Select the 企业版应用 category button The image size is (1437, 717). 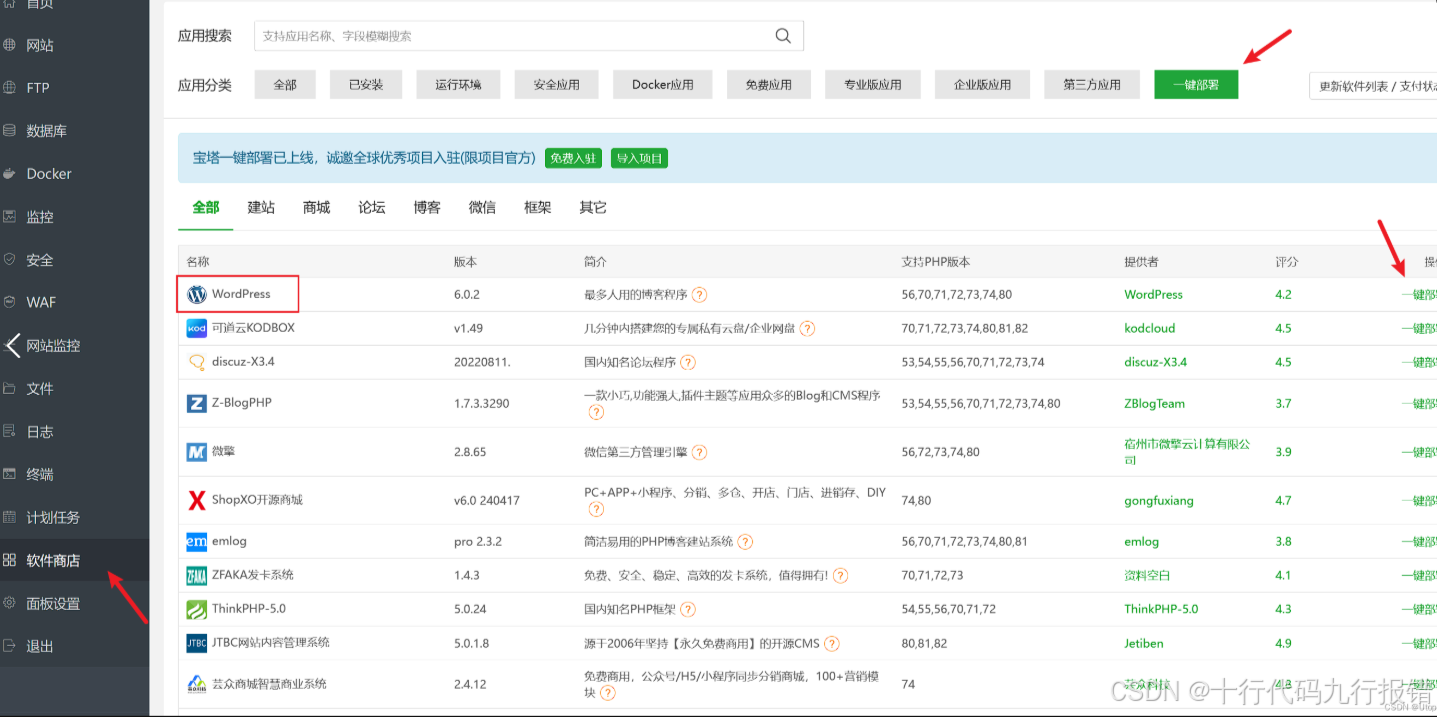[982, 85]
